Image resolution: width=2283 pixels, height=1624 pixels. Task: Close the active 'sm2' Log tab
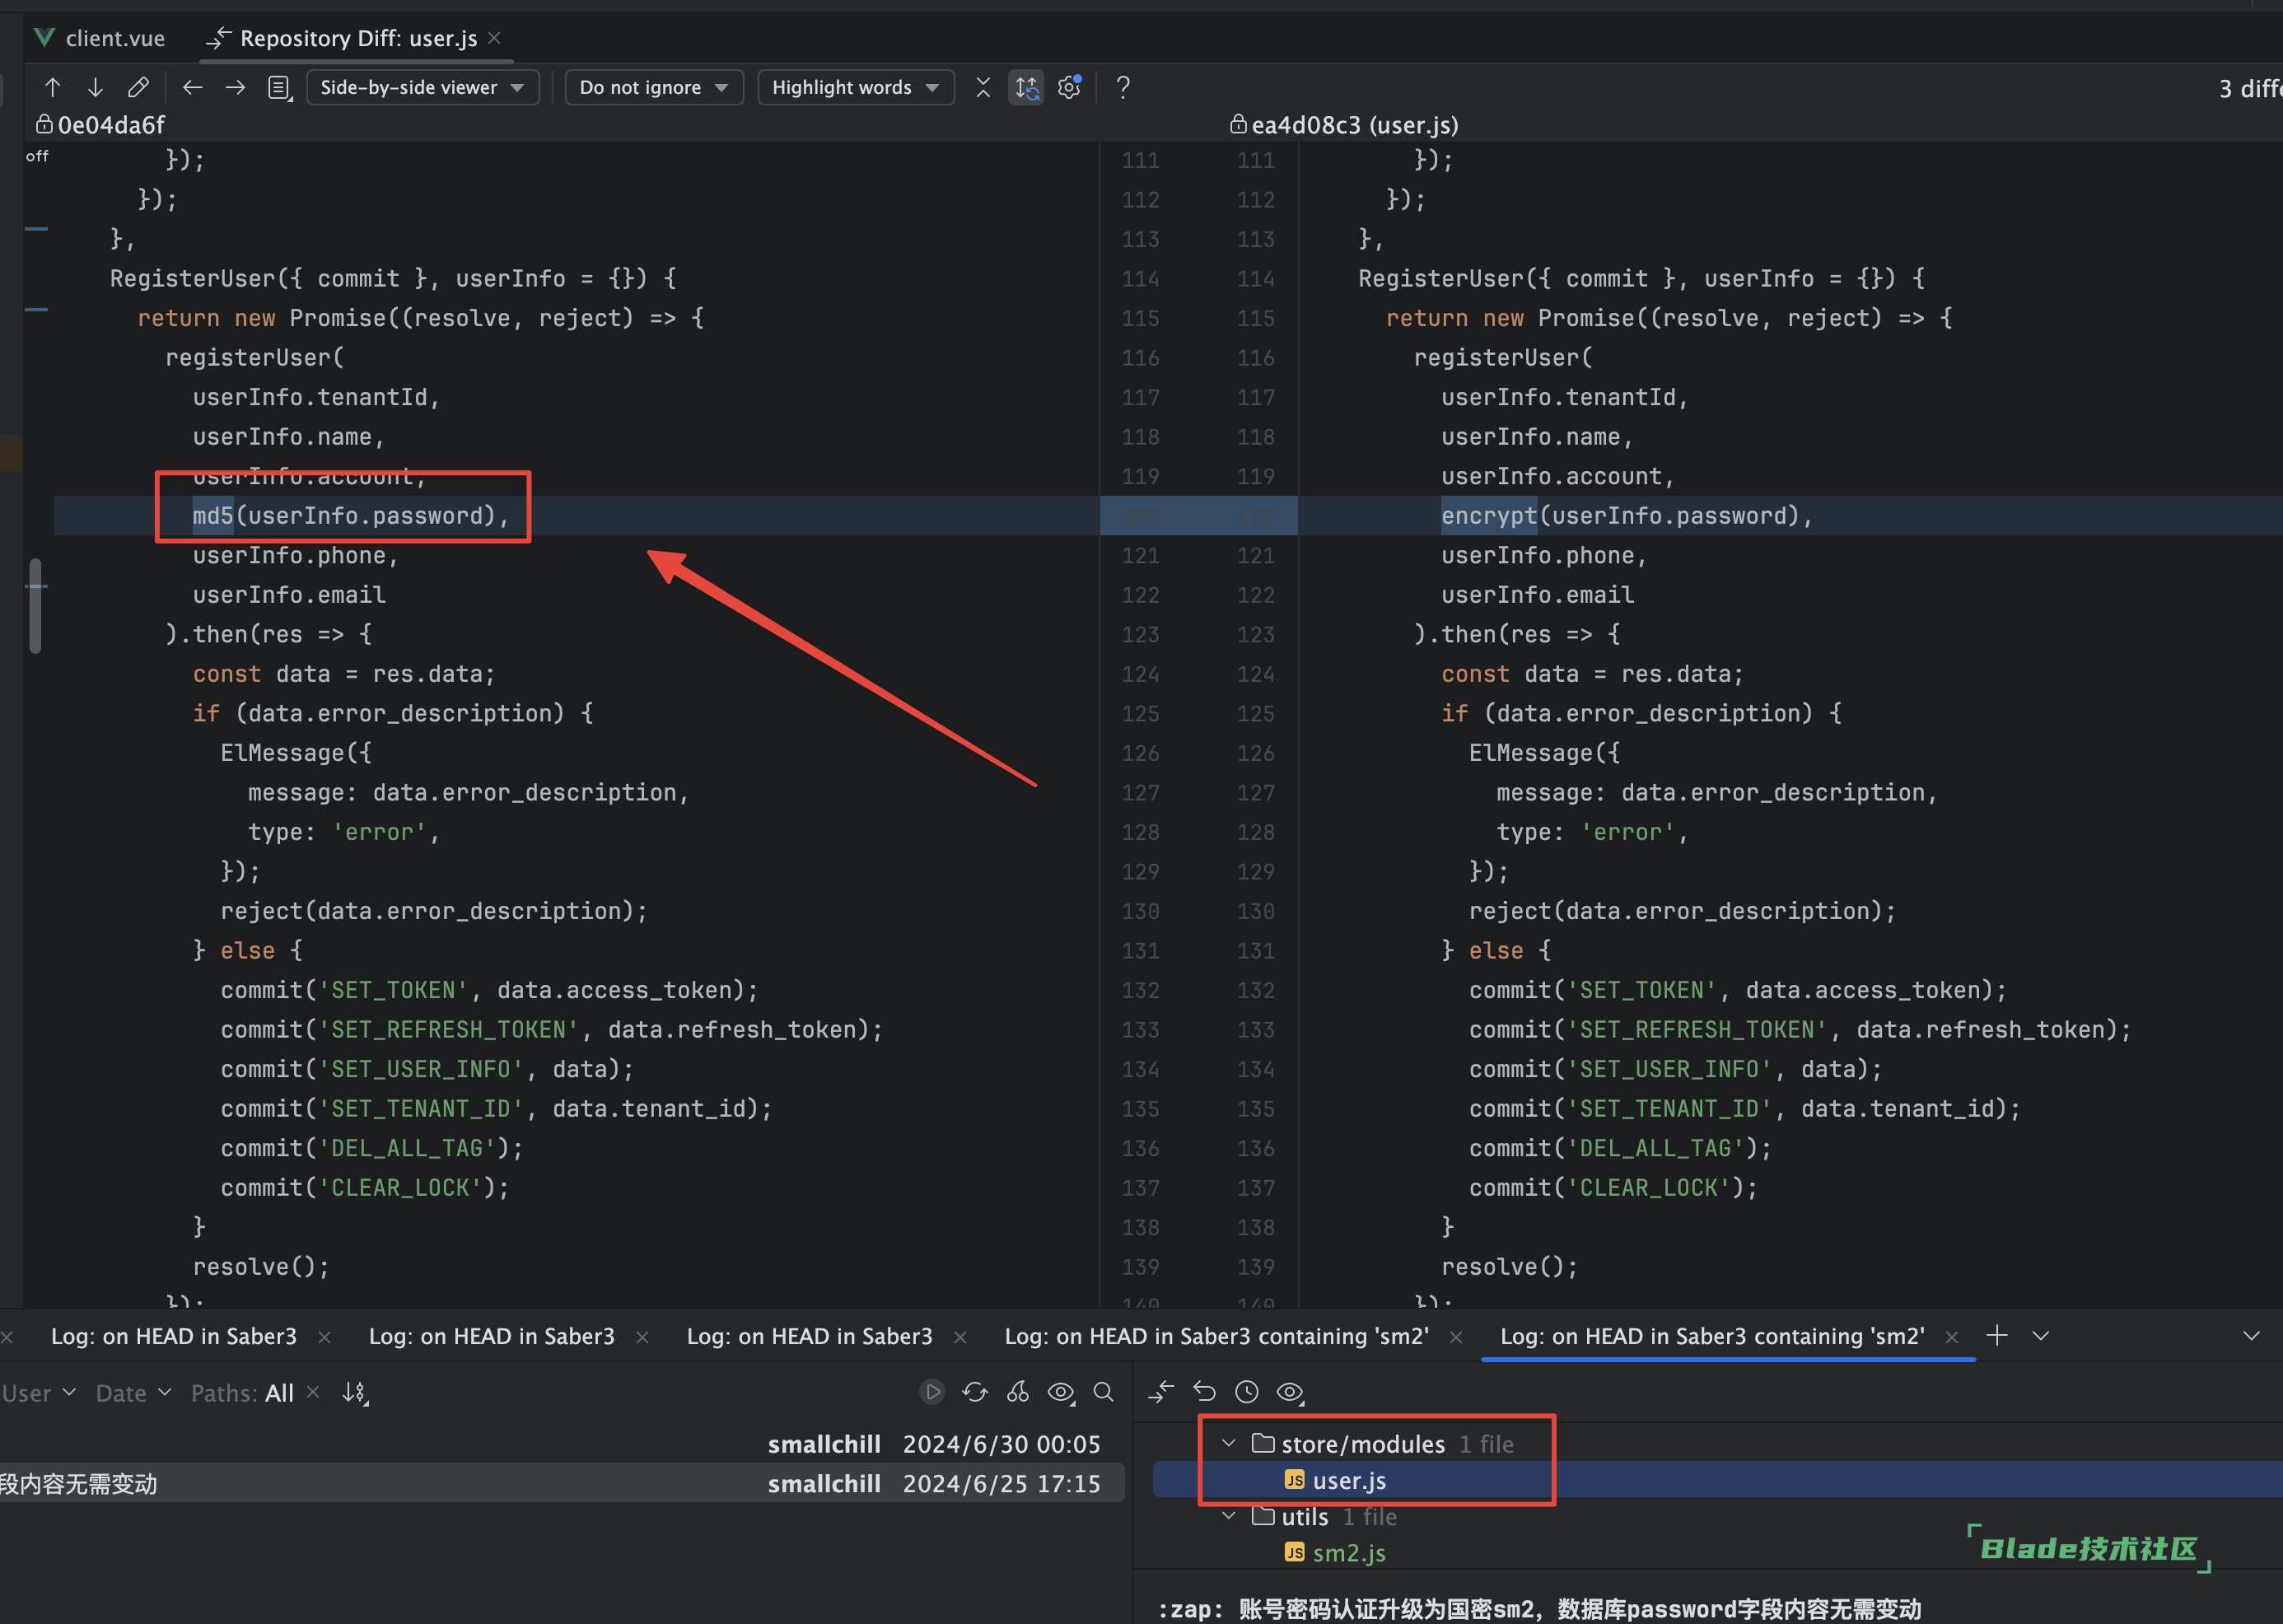(1951, 1337)
